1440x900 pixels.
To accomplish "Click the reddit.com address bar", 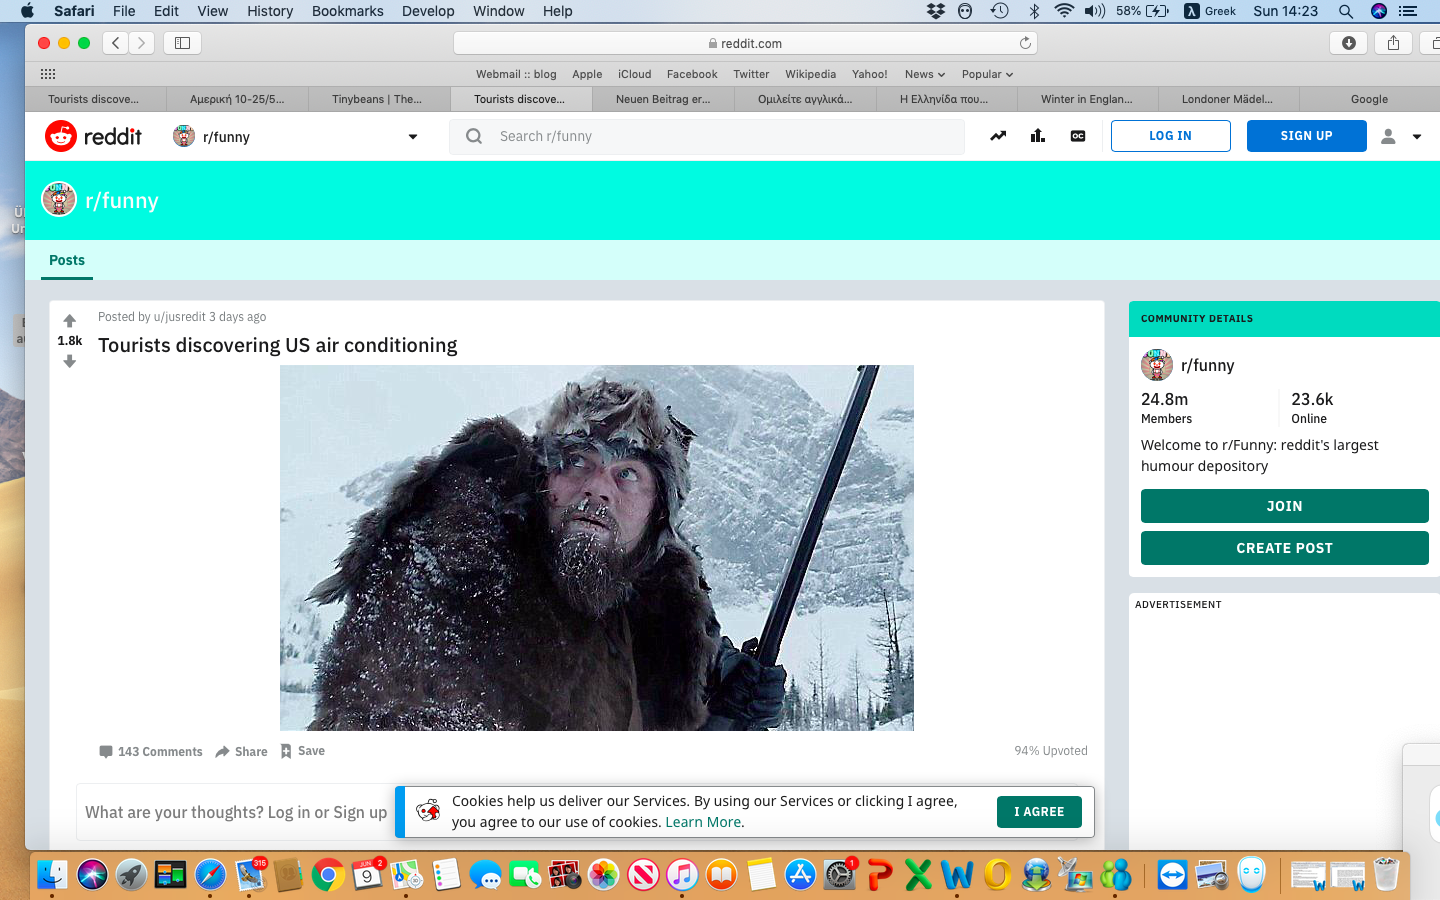I will pos(745,43).
